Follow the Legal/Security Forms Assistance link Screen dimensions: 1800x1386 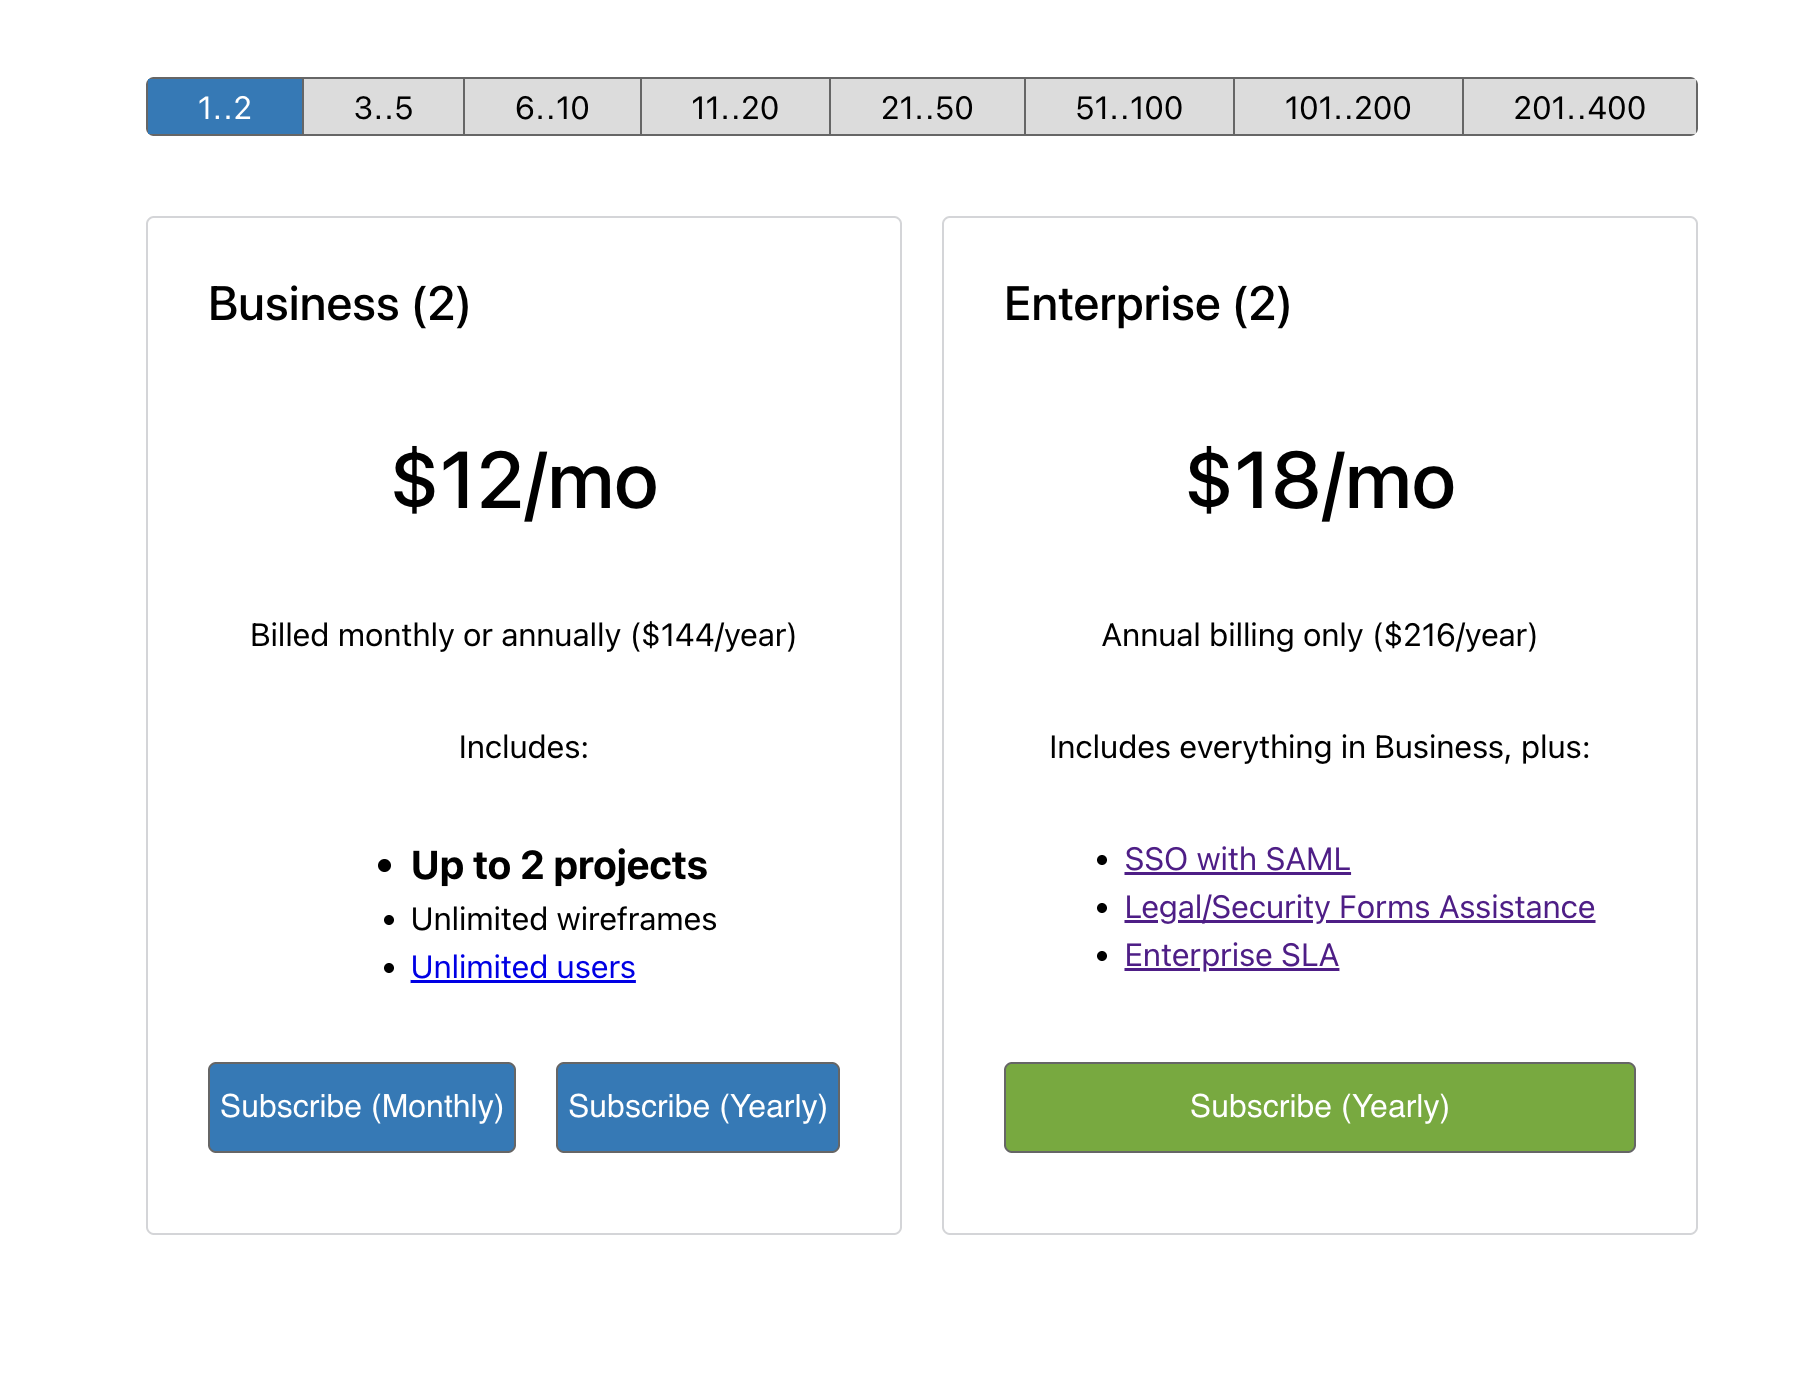(x=1359, y=907)
